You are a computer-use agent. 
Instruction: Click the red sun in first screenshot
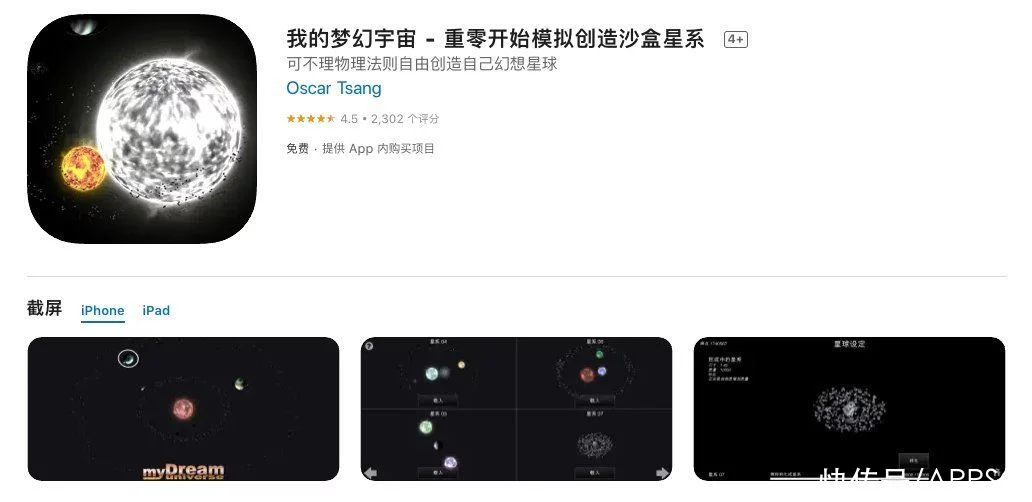[x=183, y=409]
